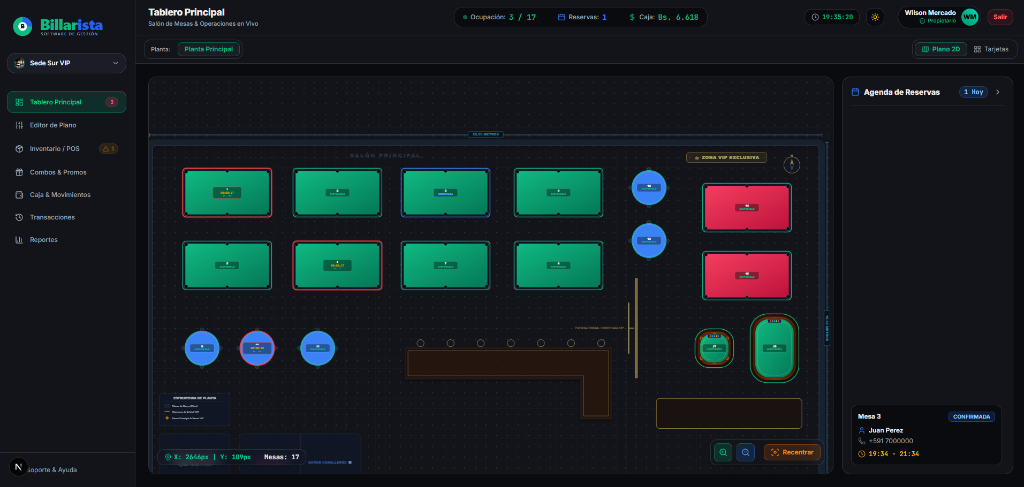Click the warning badge on Inventario / POS
The image size is (1024, 487).
tap(108, 149)
